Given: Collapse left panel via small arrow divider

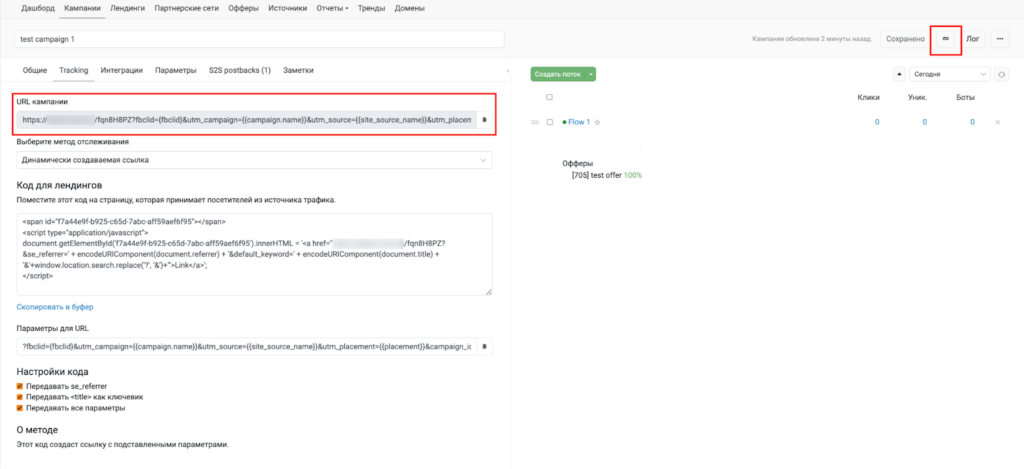Looking at the screenshot, I should click(507, 71).
